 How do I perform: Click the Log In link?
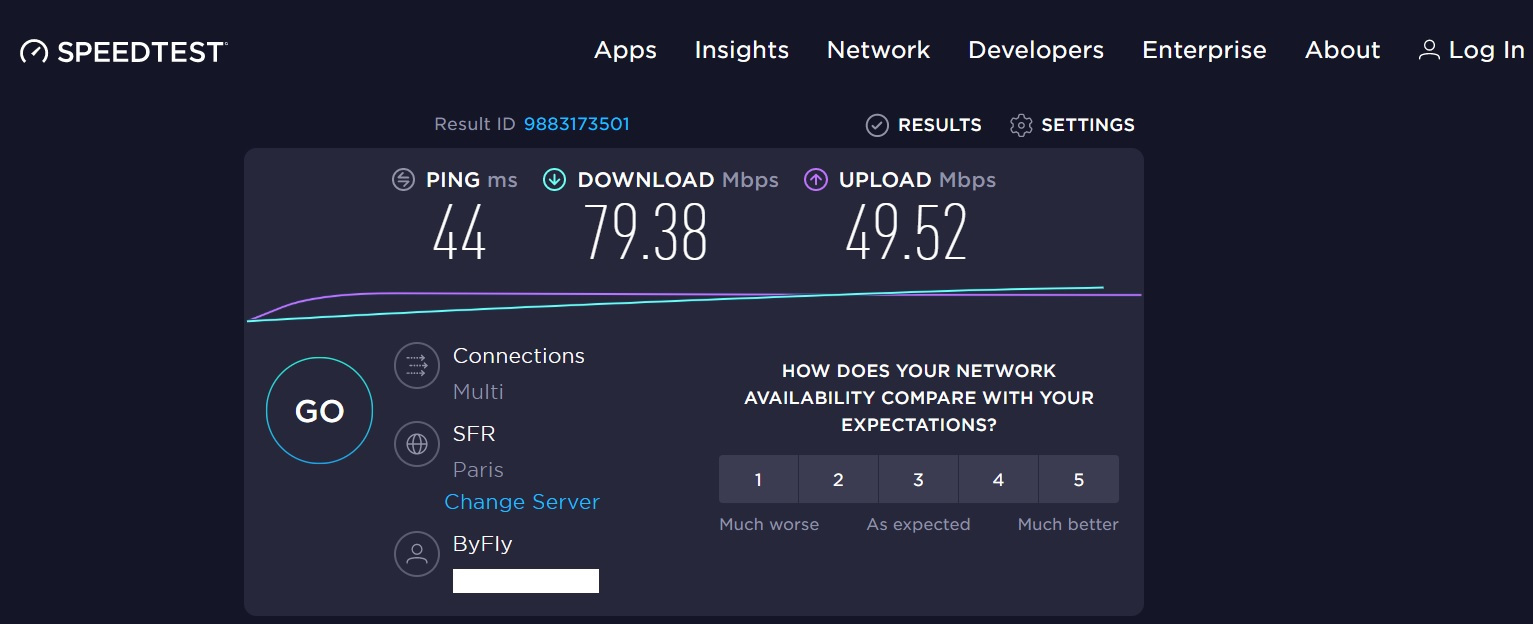pos(1486,50)
